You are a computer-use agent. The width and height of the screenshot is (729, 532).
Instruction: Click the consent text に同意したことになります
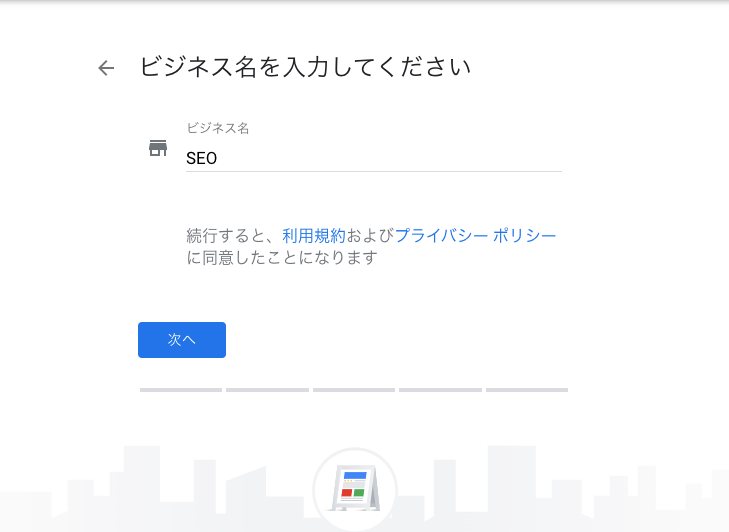pos(282,257)
